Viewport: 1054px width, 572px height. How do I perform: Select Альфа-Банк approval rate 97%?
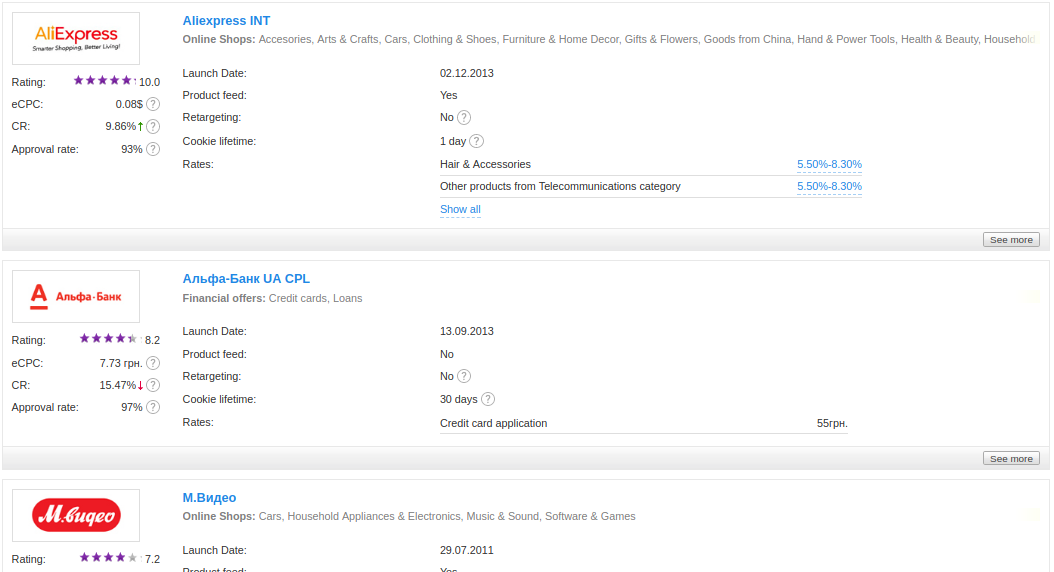tap(132, 407)
